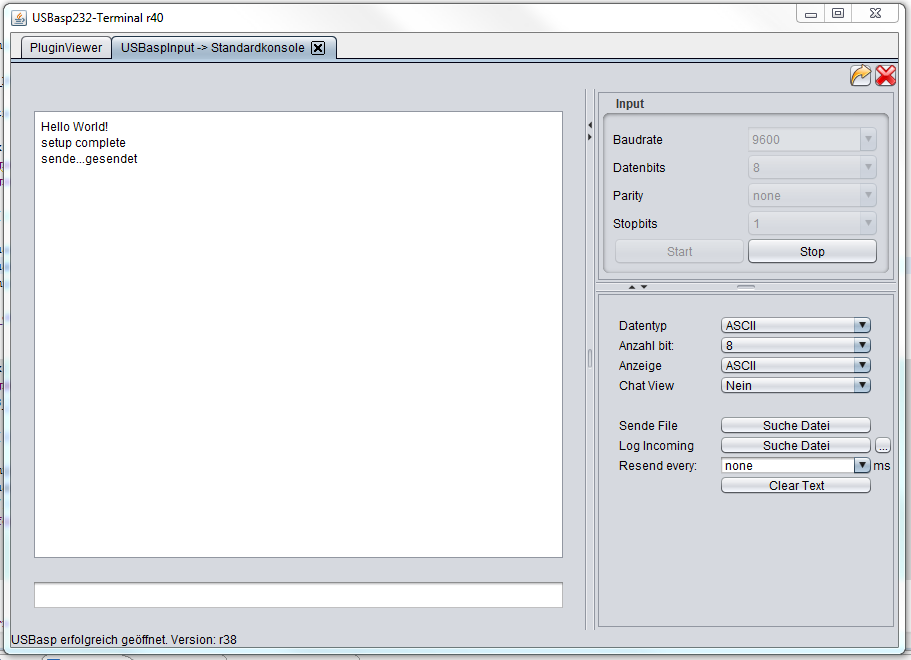Click the 'sende...gesendet' console line
Viewport: 911px width, 660px height.
89,159
